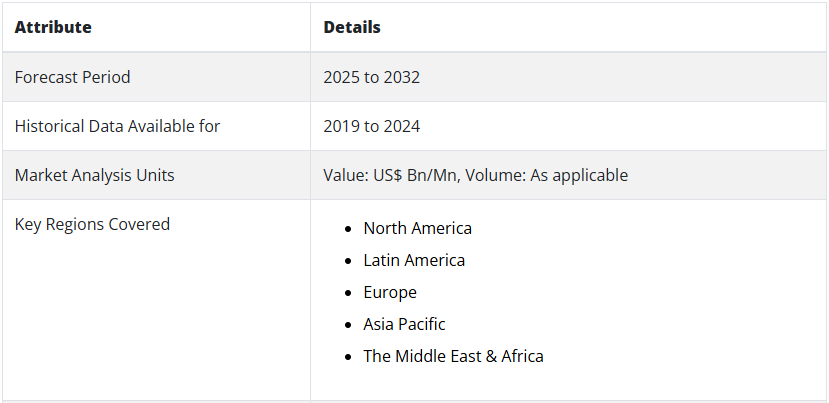Click The Middle East & Africa item
The height and width of the screenshot is (403, 829).
pos(453,356)
